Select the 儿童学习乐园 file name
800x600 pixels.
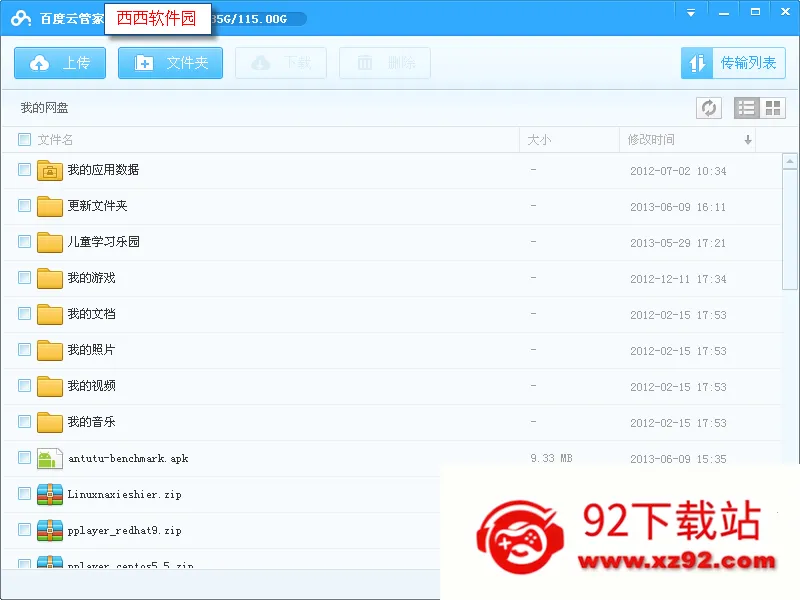[x=104, y=241]
